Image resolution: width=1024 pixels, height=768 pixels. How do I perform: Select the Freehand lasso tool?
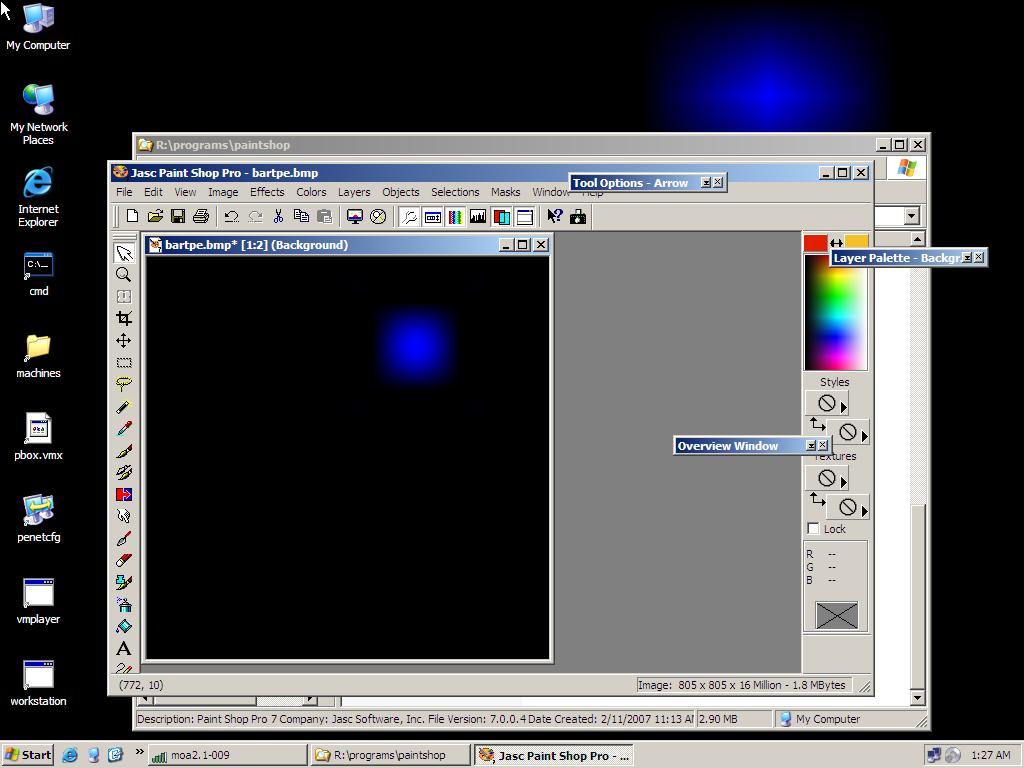[x=124, y=385]
